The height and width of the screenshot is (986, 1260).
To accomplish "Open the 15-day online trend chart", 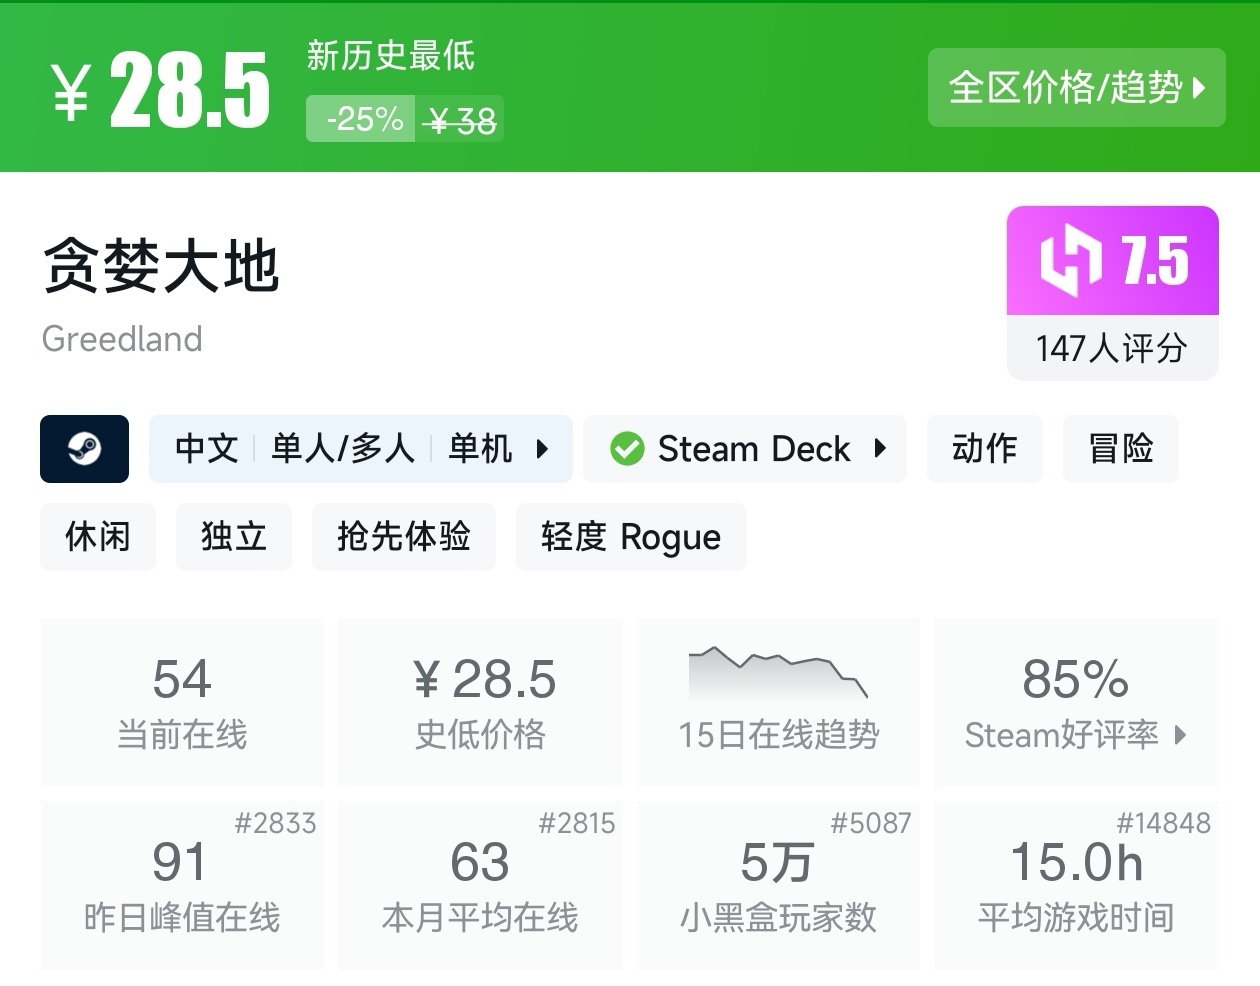I will click(778, 673).
